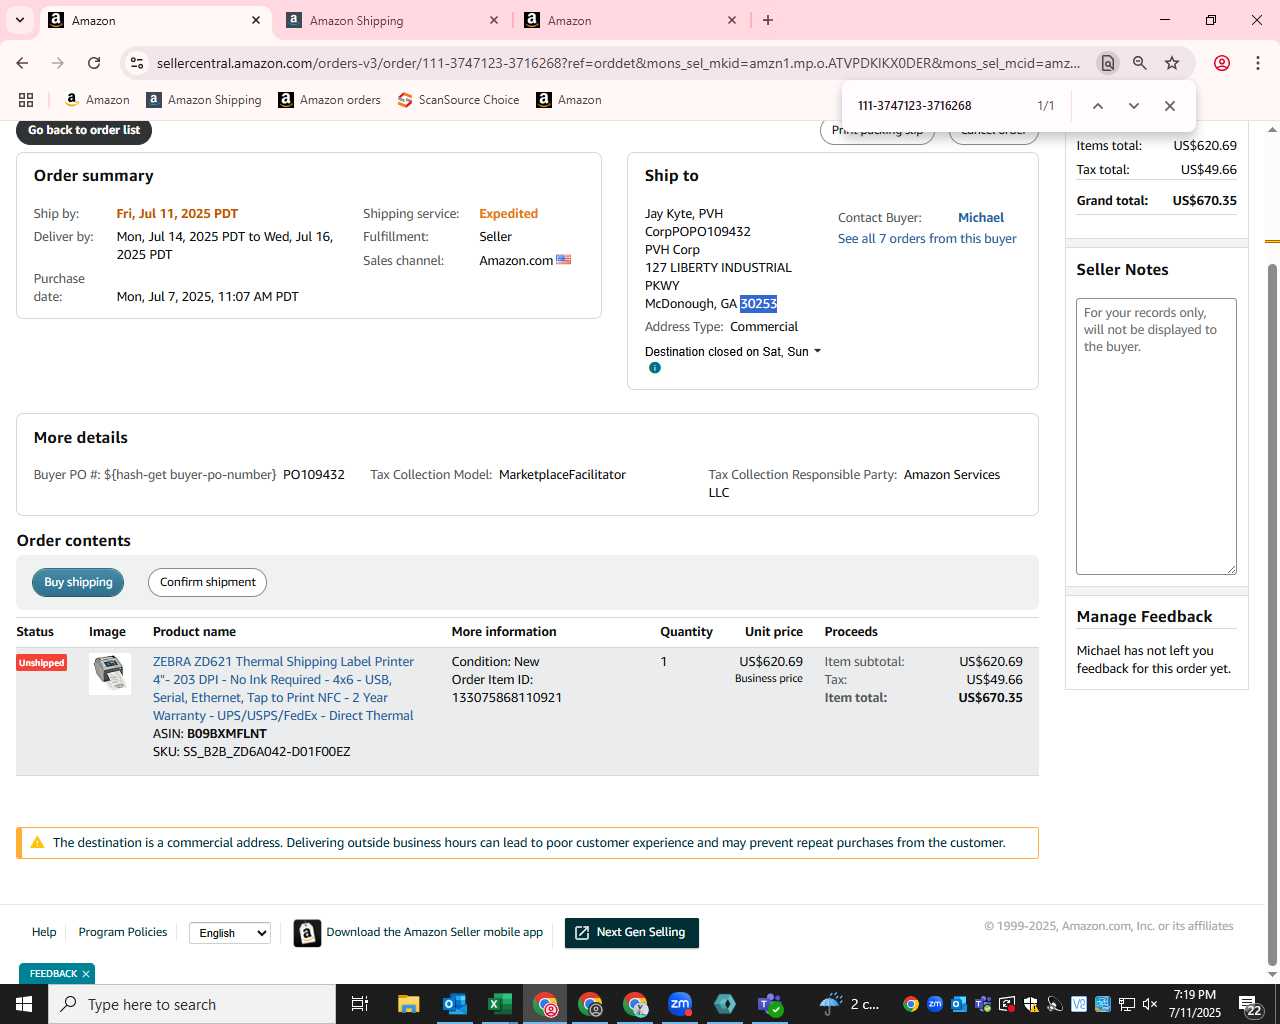Open Microsoft Teams from the taskbar
This screenshot has height=1024, width=1280.
pos(770,1004)
